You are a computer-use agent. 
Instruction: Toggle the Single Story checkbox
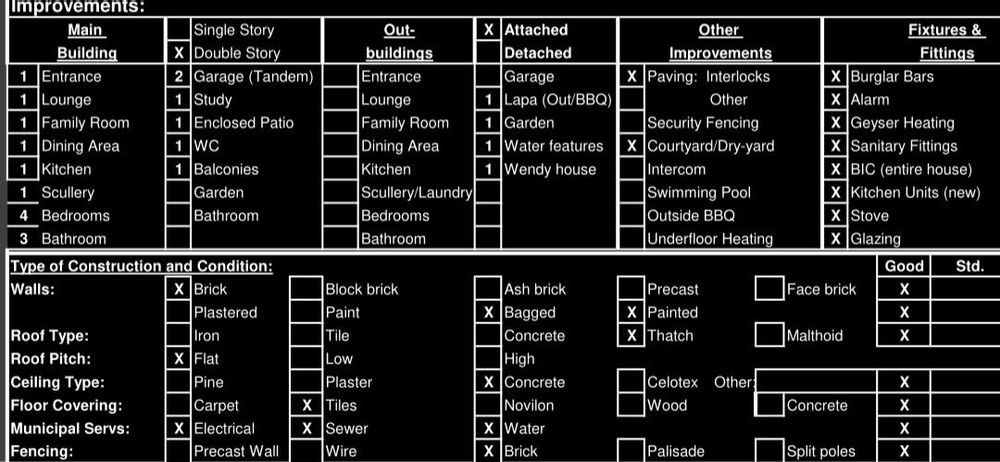click(178, 30)
